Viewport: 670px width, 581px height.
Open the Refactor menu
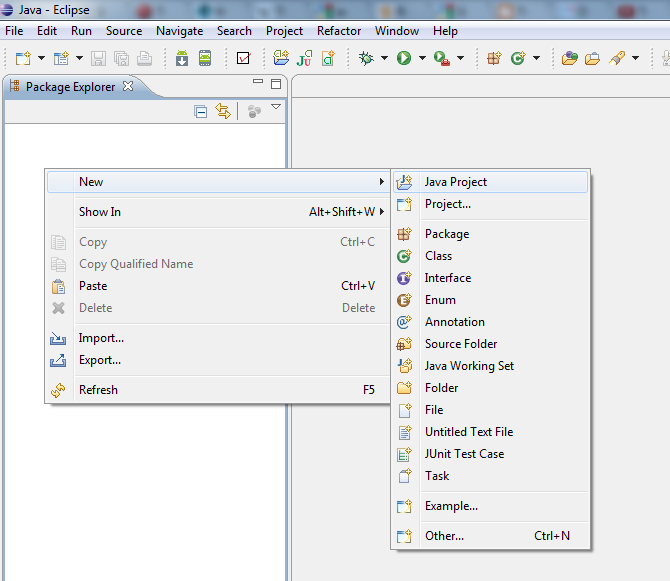(x=339, y=31)
